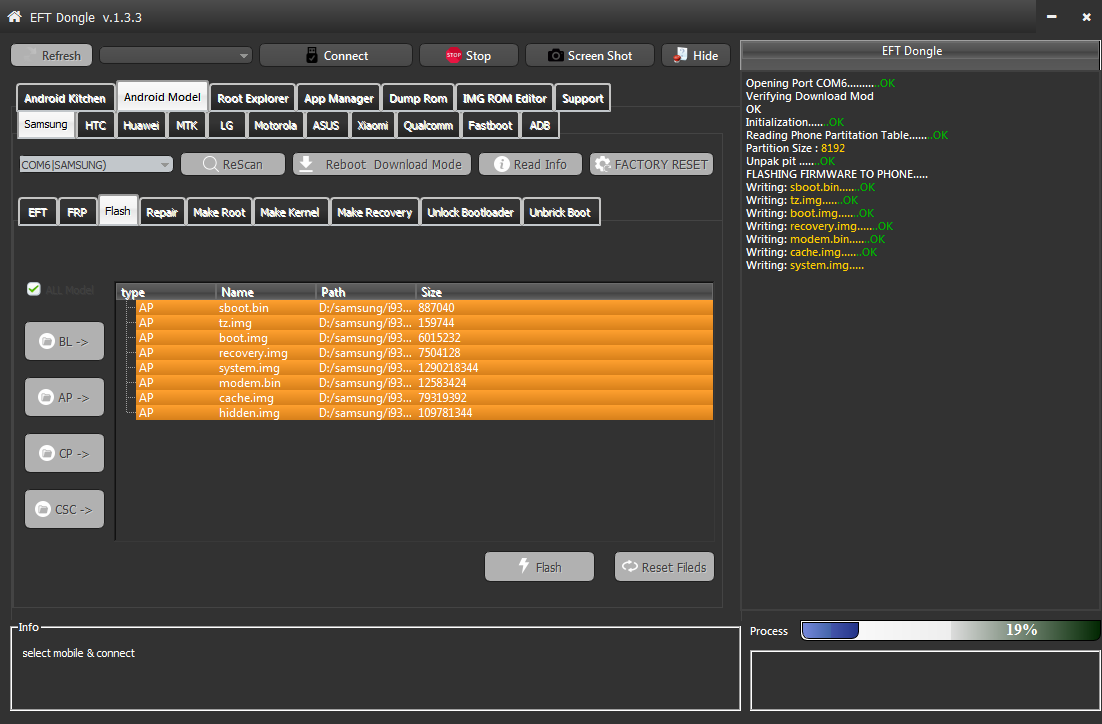The width and height of the screenshot is (1102, 724).
Task: Open the COM6|SAMSUNG port dropdown
Action: [x=96, y=164]
